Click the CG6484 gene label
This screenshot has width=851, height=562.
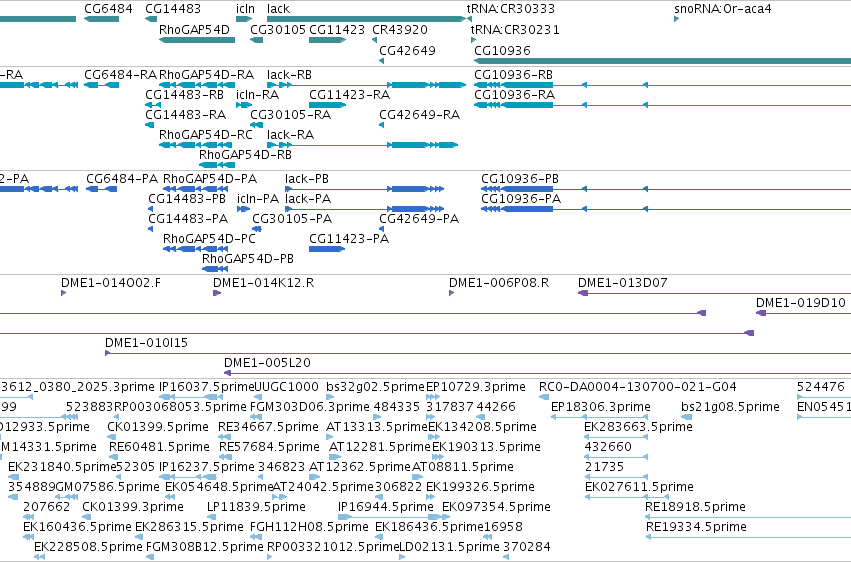click(x=108, y=9)
